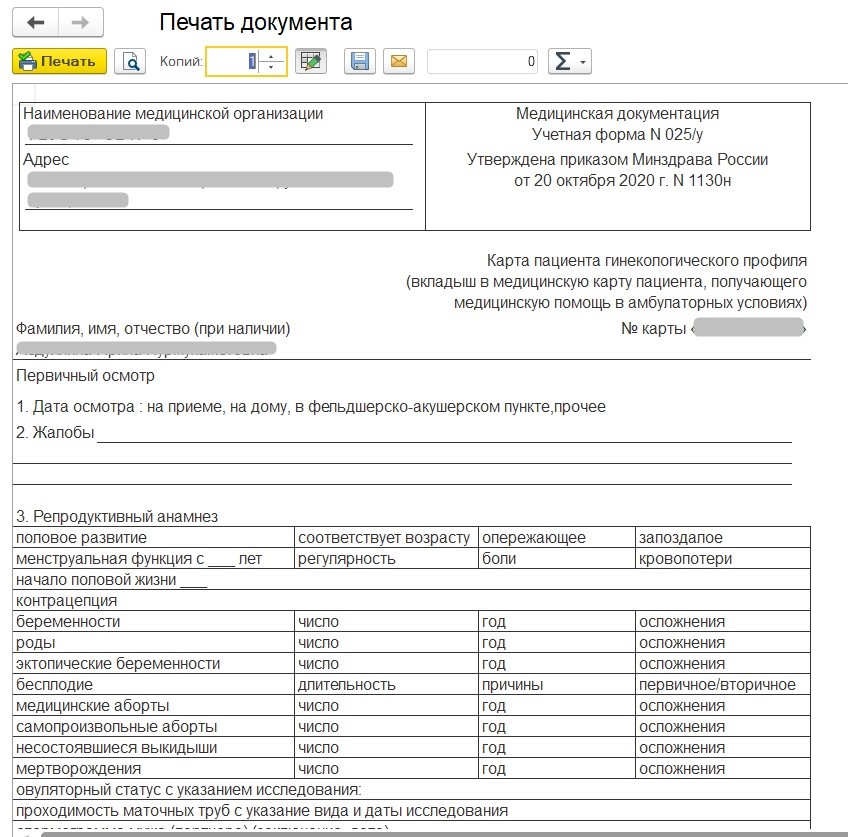Click the 'соответствует возрасту' cell
Screen dimensions: 848x837
pyautogui.click(x=384, y=538)
